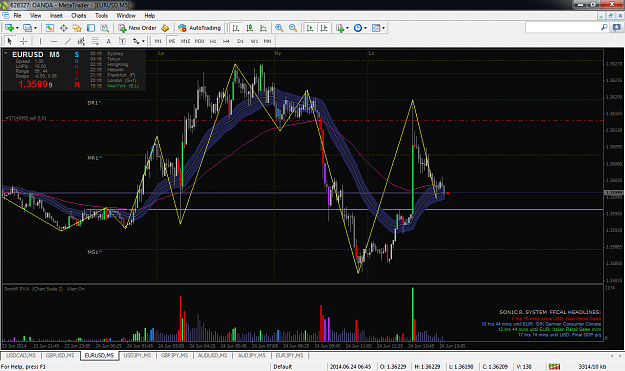The width and height of the screenshot is (625, 371).
Task: Open the Charts menu
Action: [79, 16]
